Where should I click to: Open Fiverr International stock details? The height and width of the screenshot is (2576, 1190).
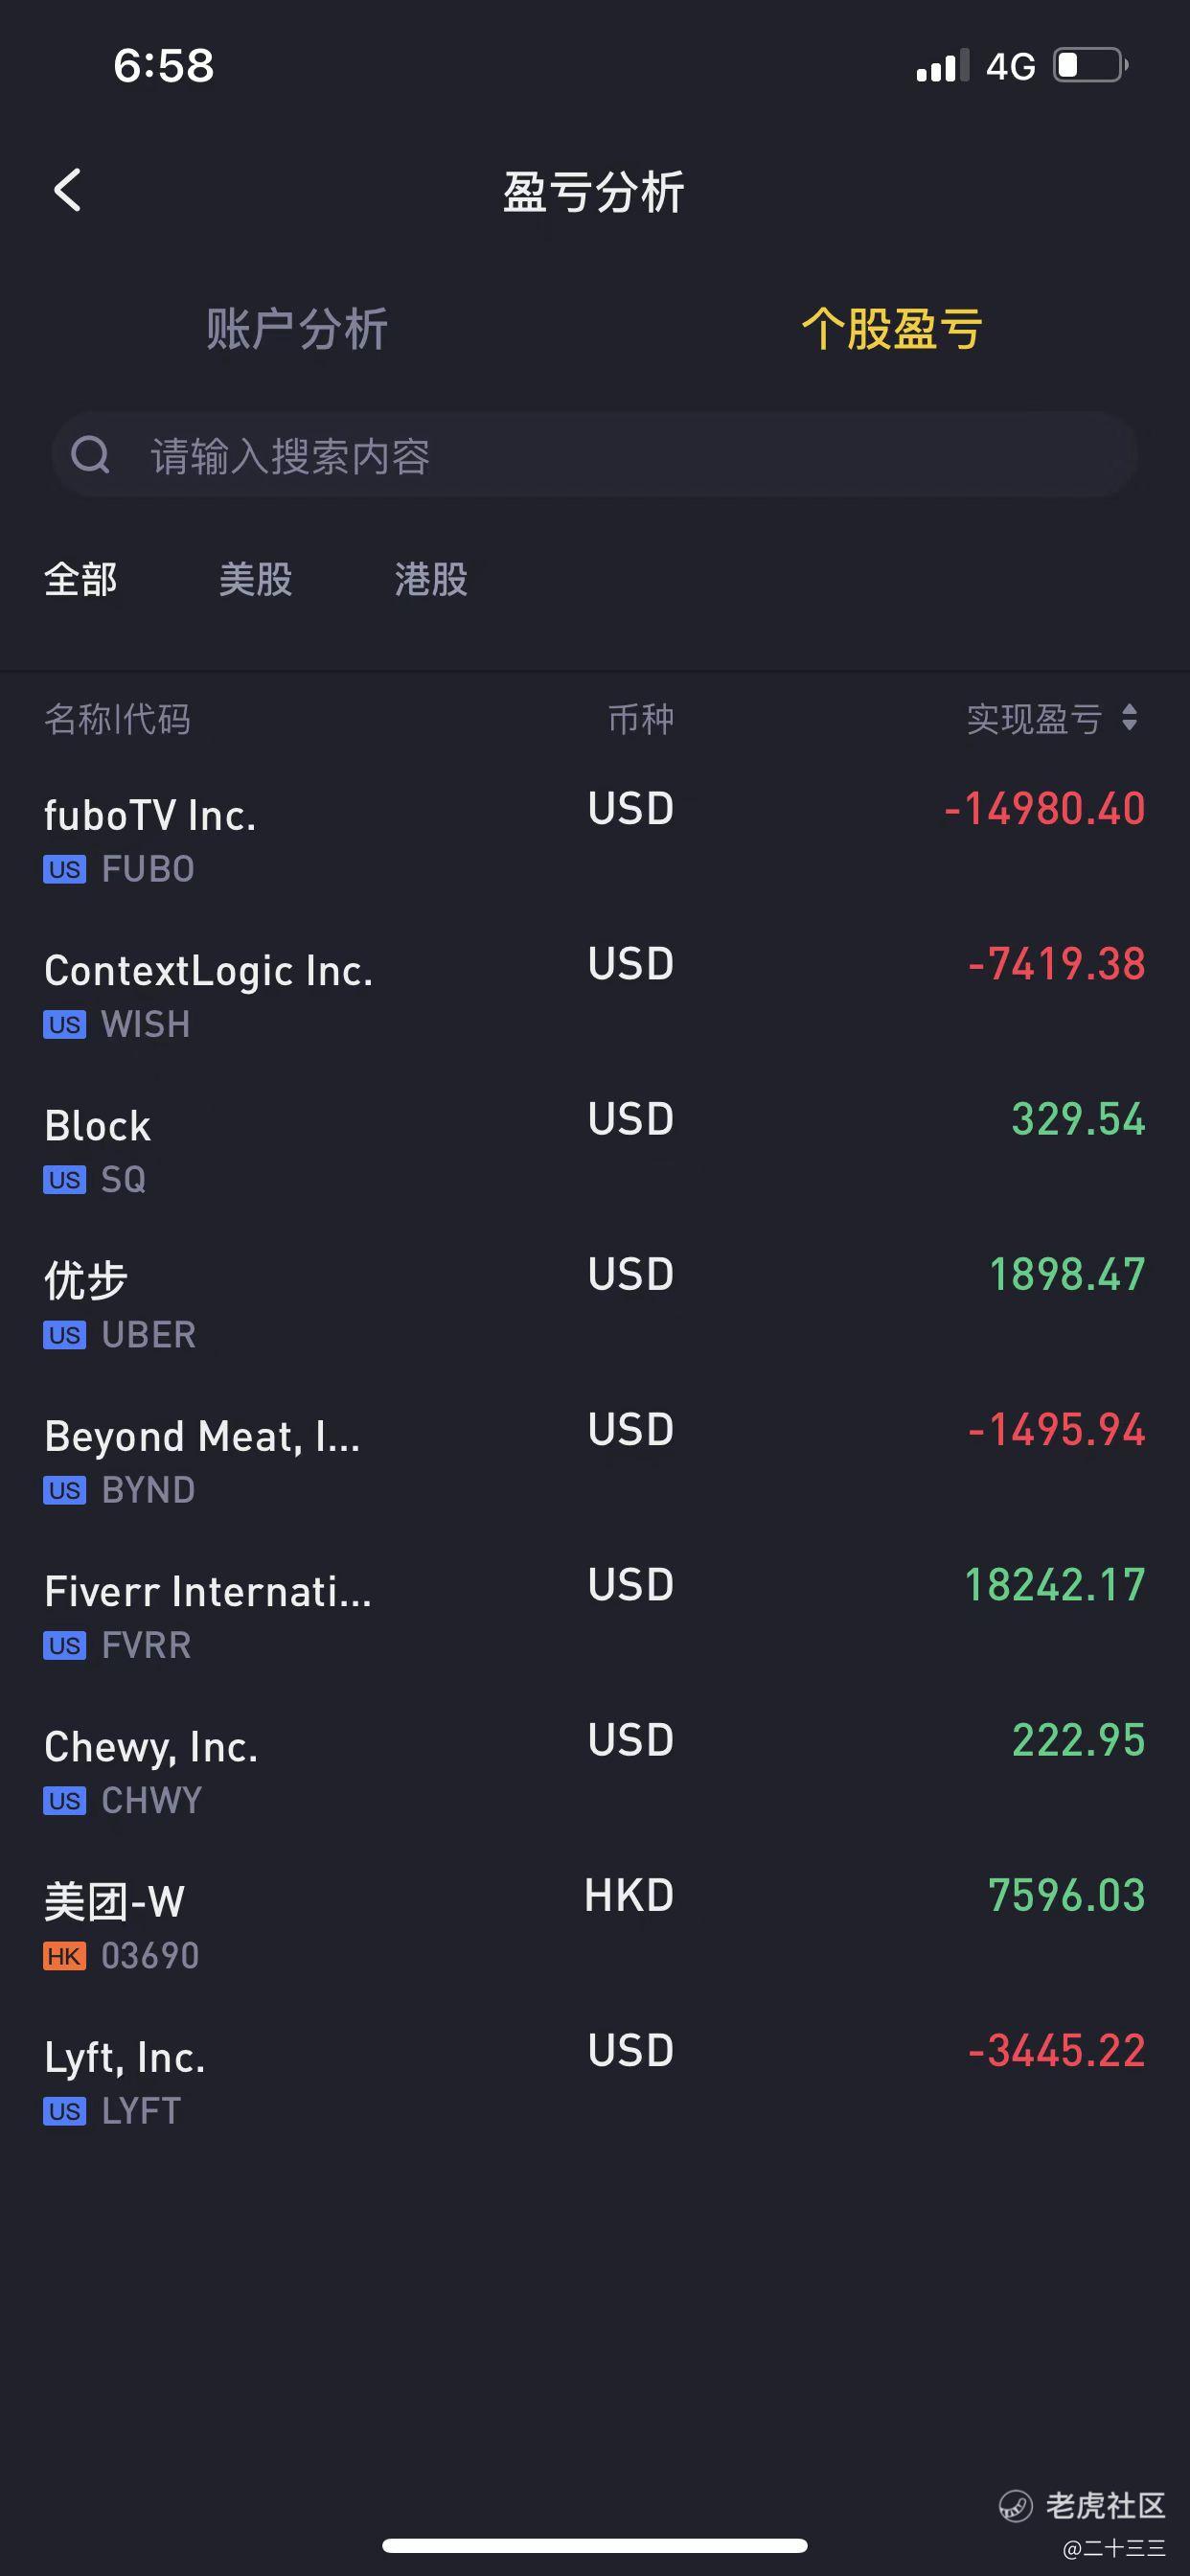(x=595, y=1615)
